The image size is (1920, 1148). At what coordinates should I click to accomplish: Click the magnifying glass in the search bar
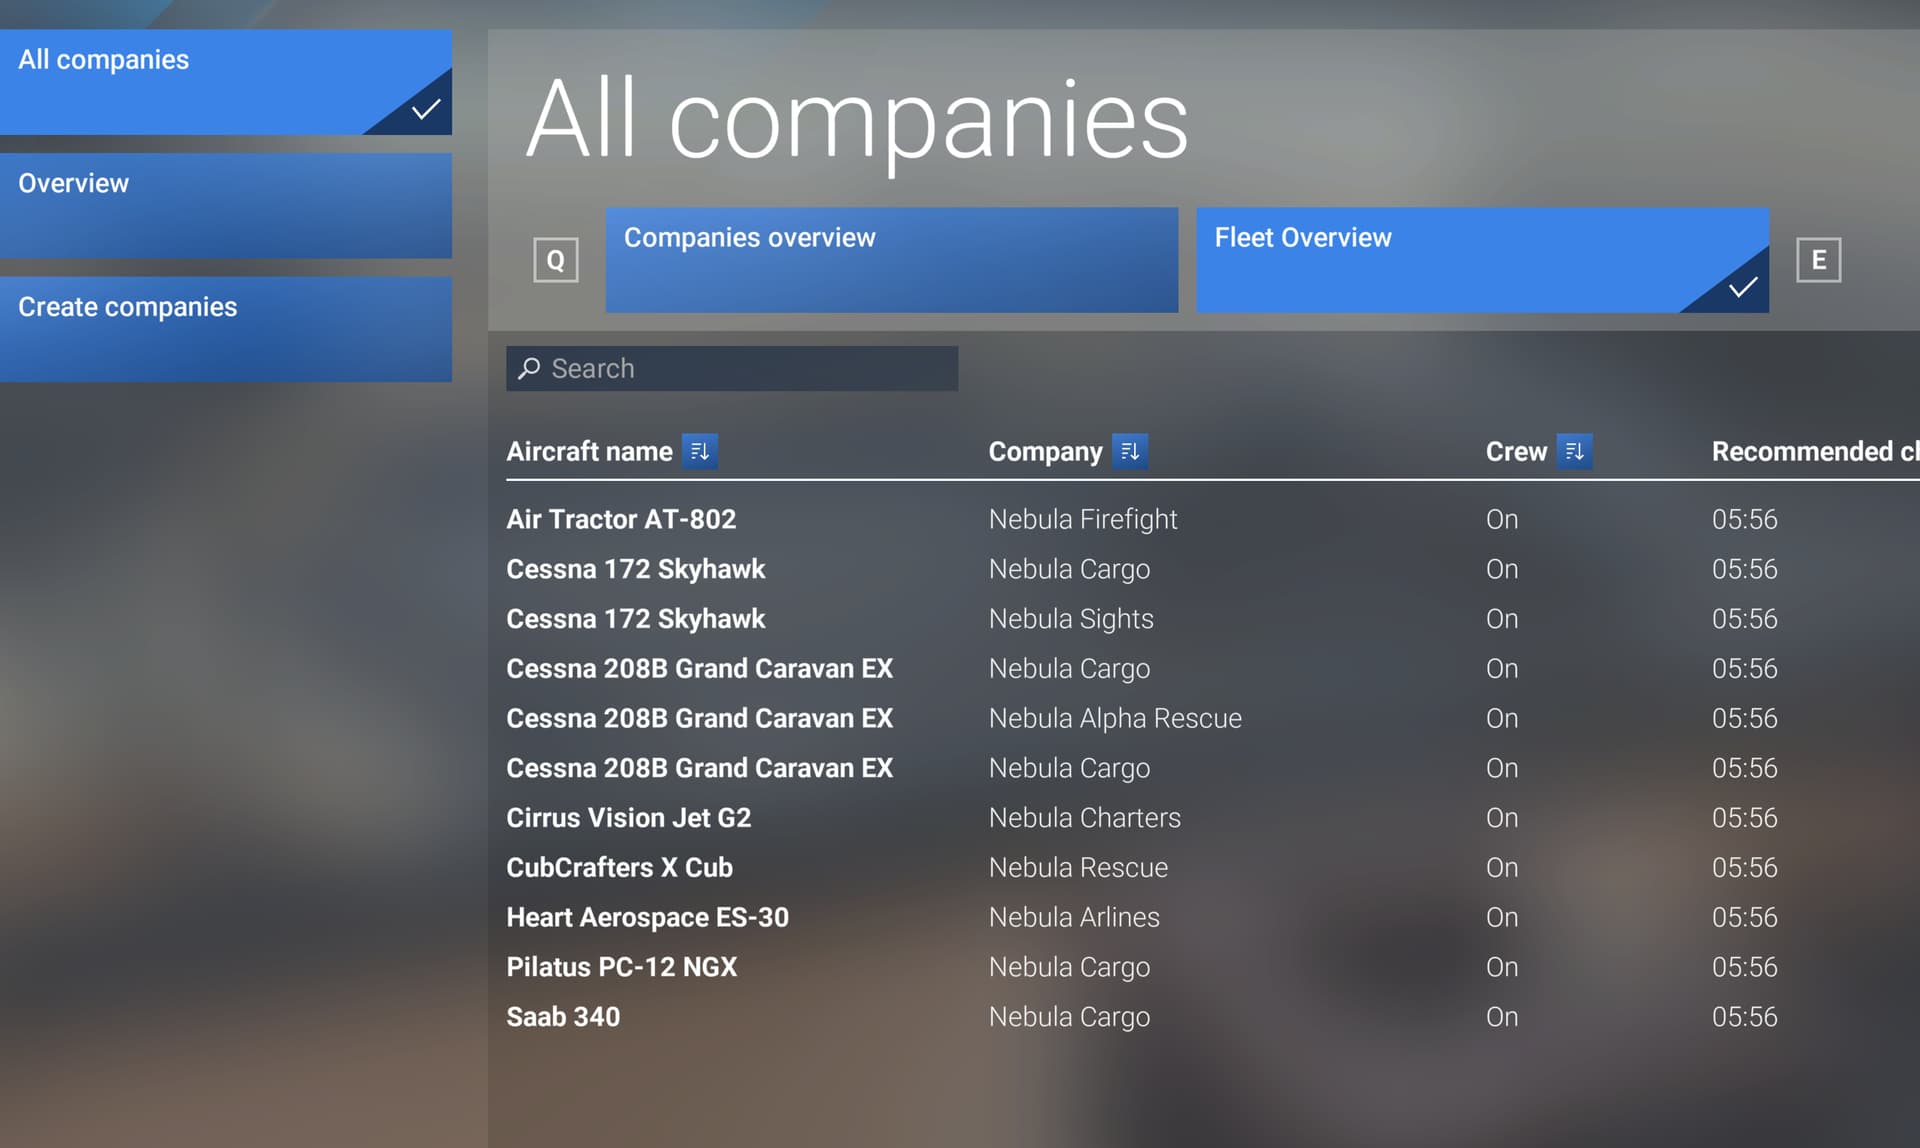[x=528, y=368]
